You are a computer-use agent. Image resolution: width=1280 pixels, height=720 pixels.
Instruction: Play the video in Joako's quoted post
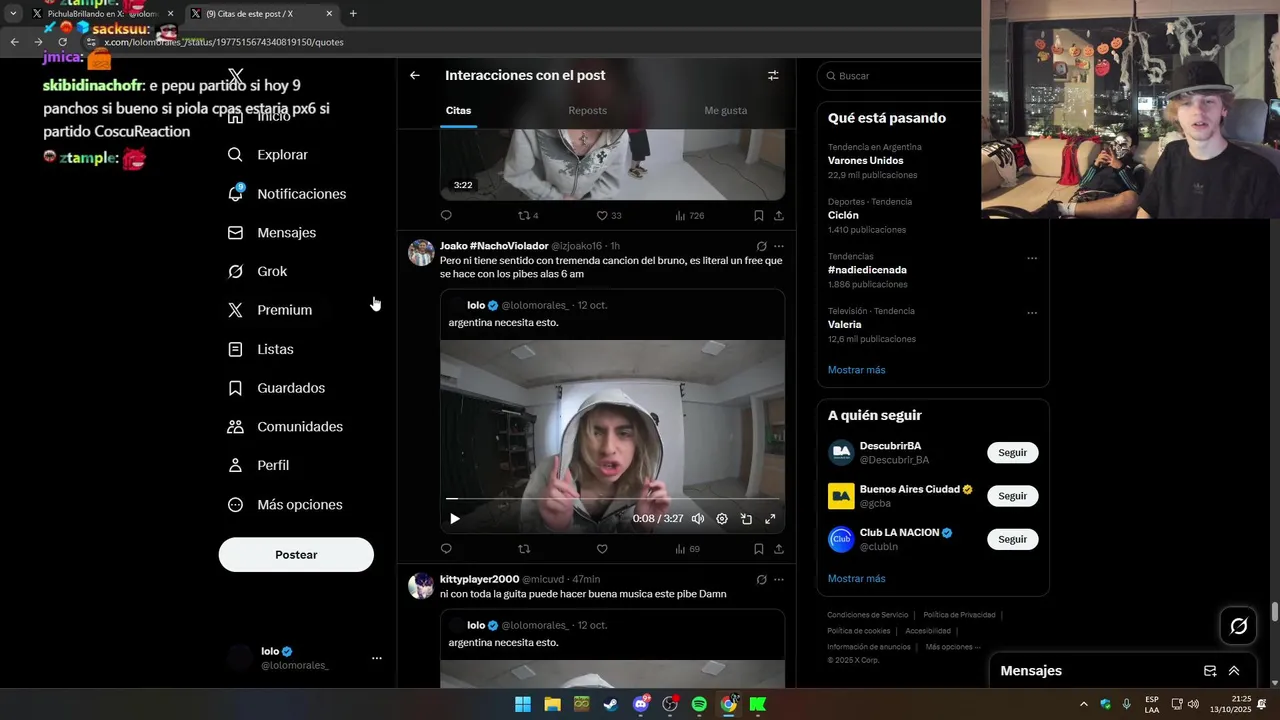(455, 519)
